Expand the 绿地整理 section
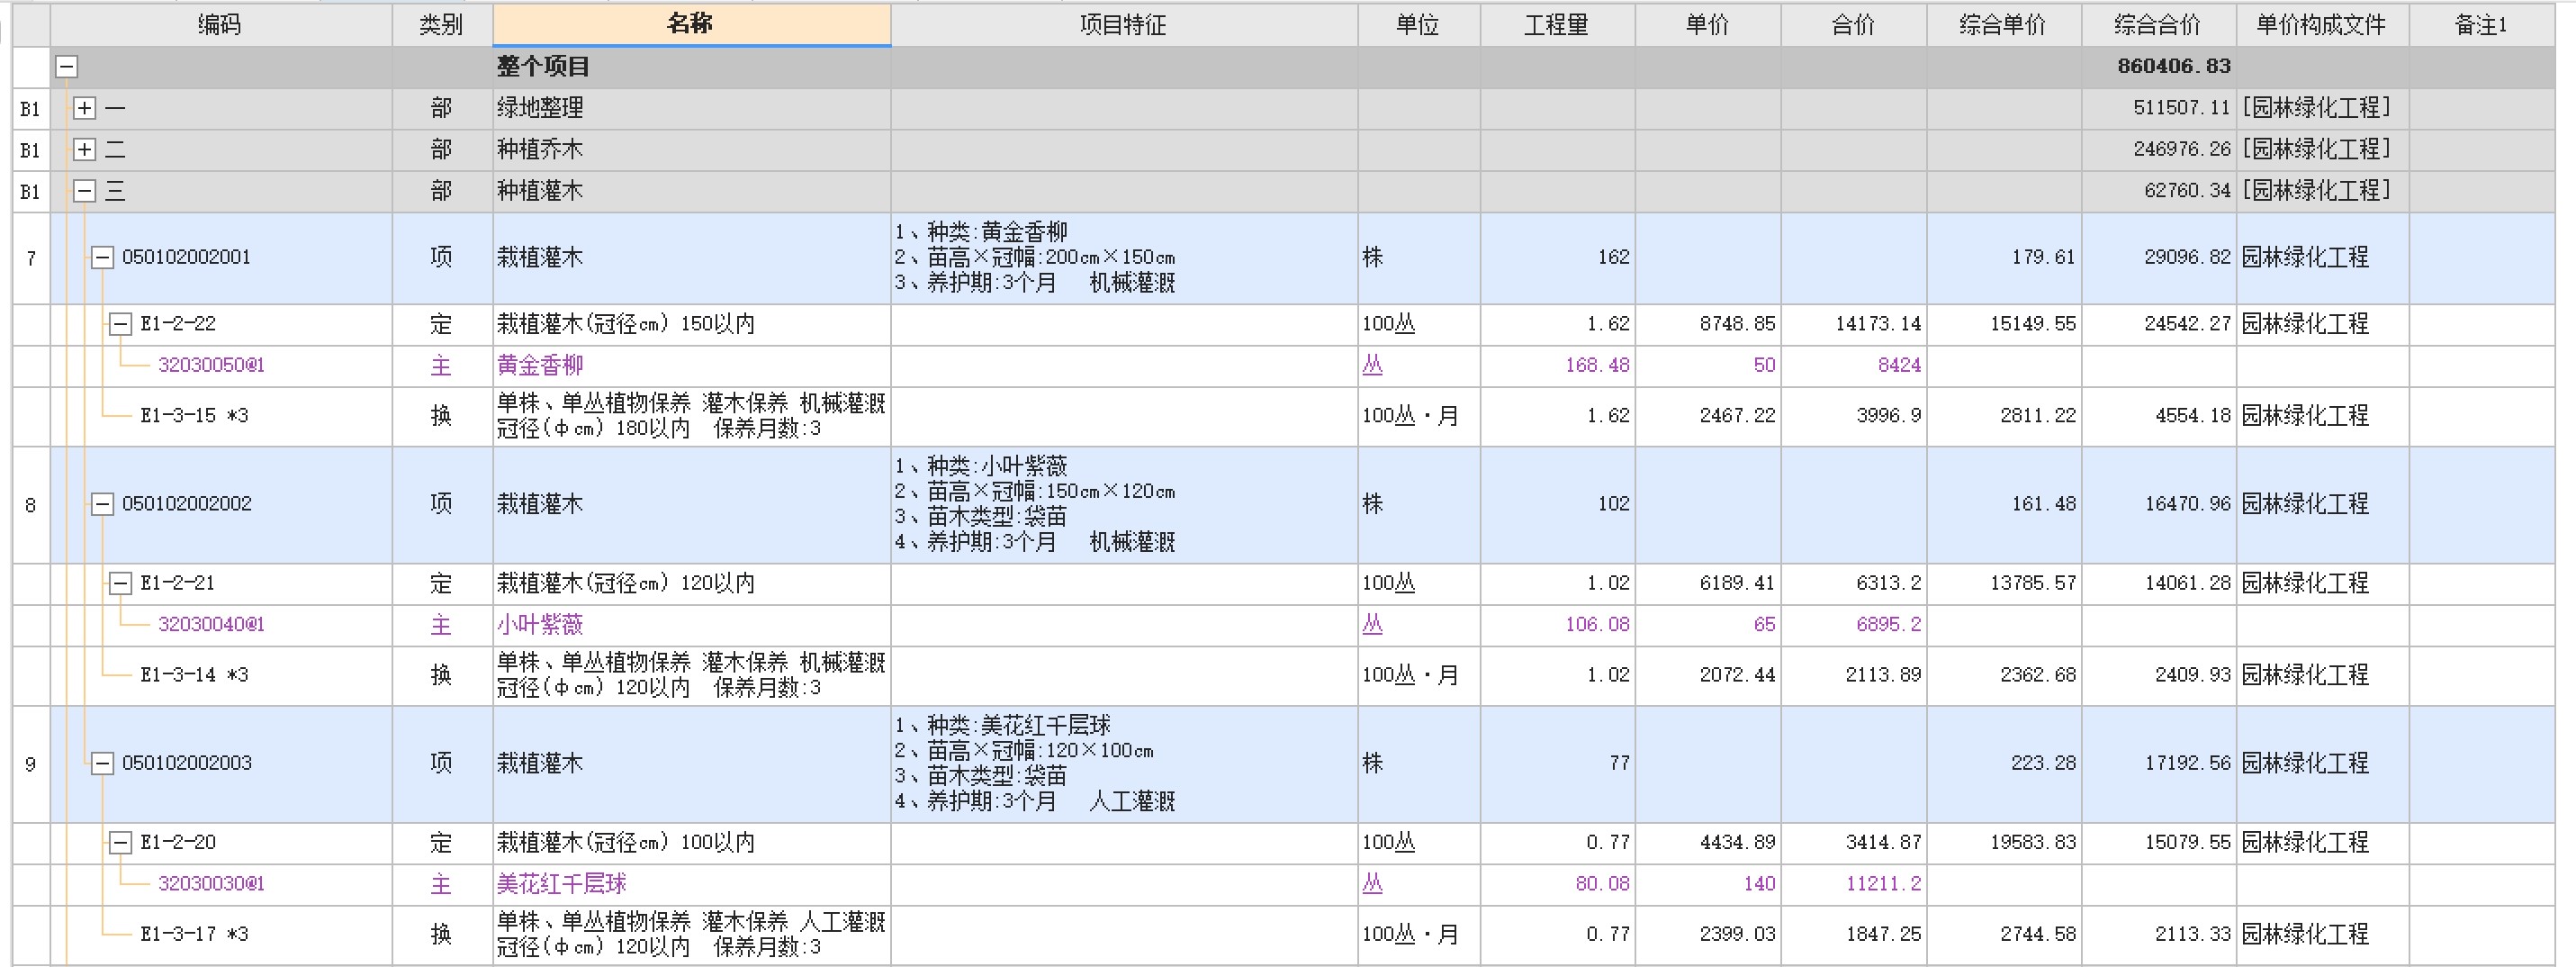This screenshot has width=2576, height=967. coord(85,108)
